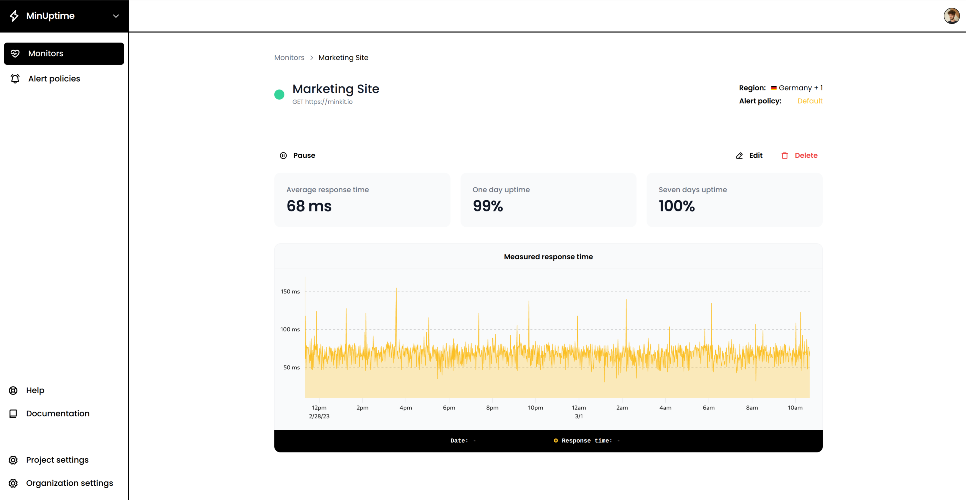
Task: Pause the Marketing Site monitor
Action: [298, 156]
